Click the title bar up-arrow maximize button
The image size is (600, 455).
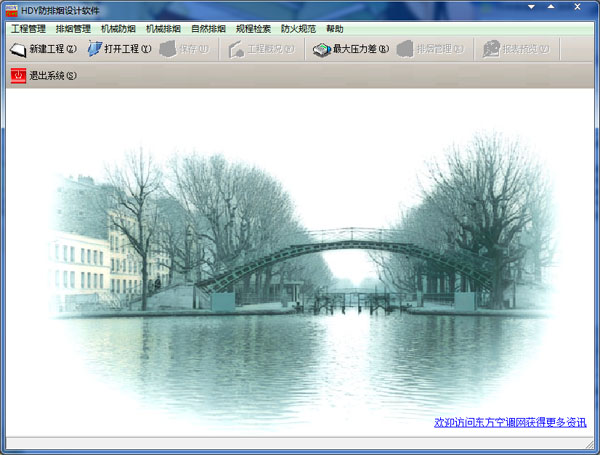click(x=551, y=7)
